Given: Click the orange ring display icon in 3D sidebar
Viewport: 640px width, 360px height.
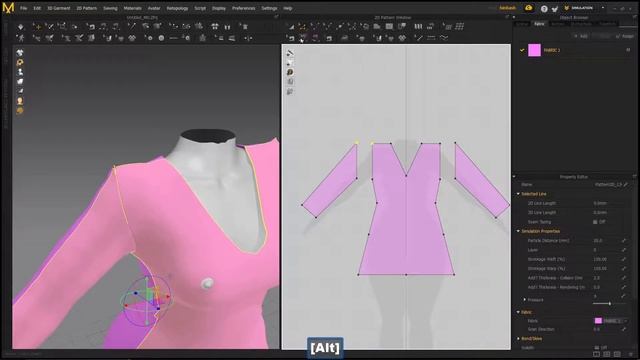Looking at the screenshot, I should pos(20,62).
